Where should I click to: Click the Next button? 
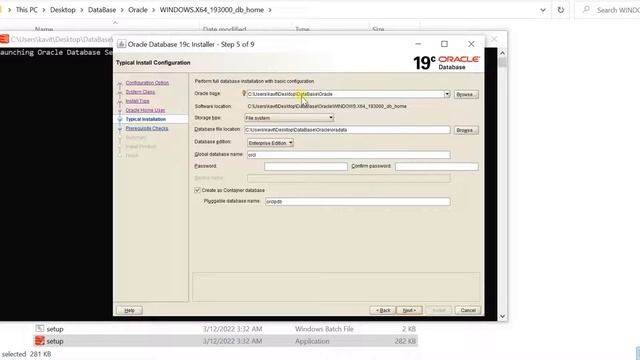point(409,311)
